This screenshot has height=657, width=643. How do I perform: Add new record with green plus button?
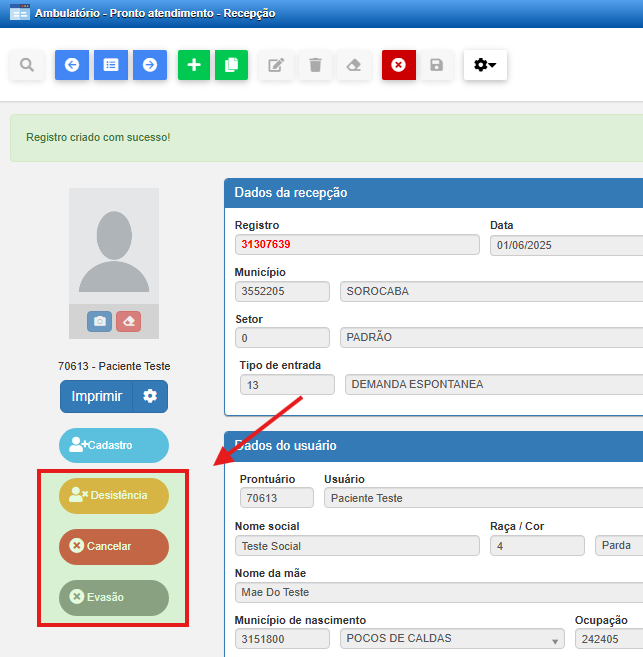click(194, 65)
